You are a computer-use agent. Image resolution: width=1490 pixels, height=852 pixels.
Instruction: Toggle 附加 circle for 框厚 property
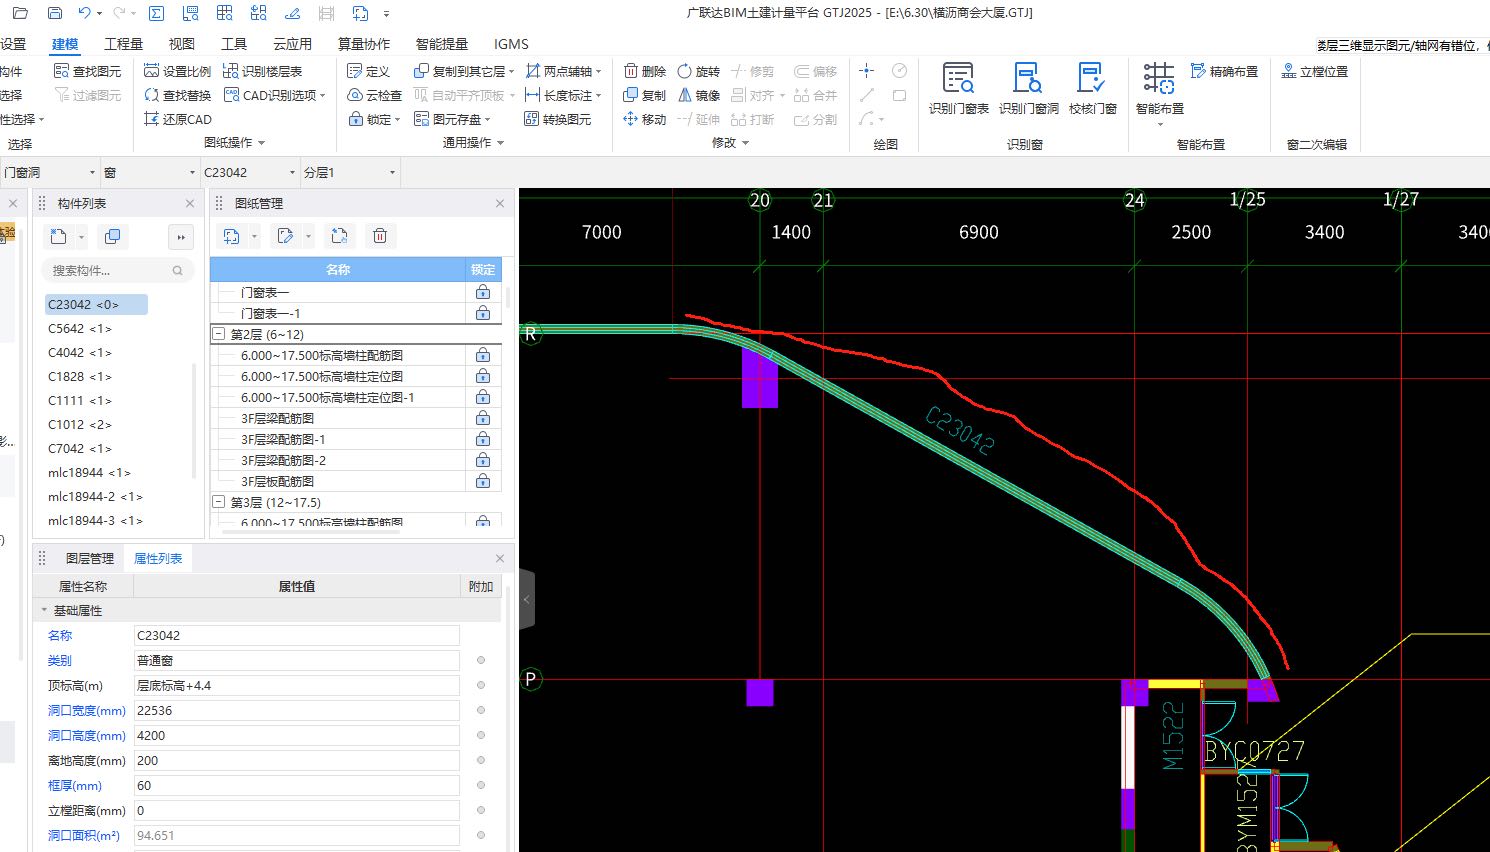pyautogui.click(x=481, y=785)
